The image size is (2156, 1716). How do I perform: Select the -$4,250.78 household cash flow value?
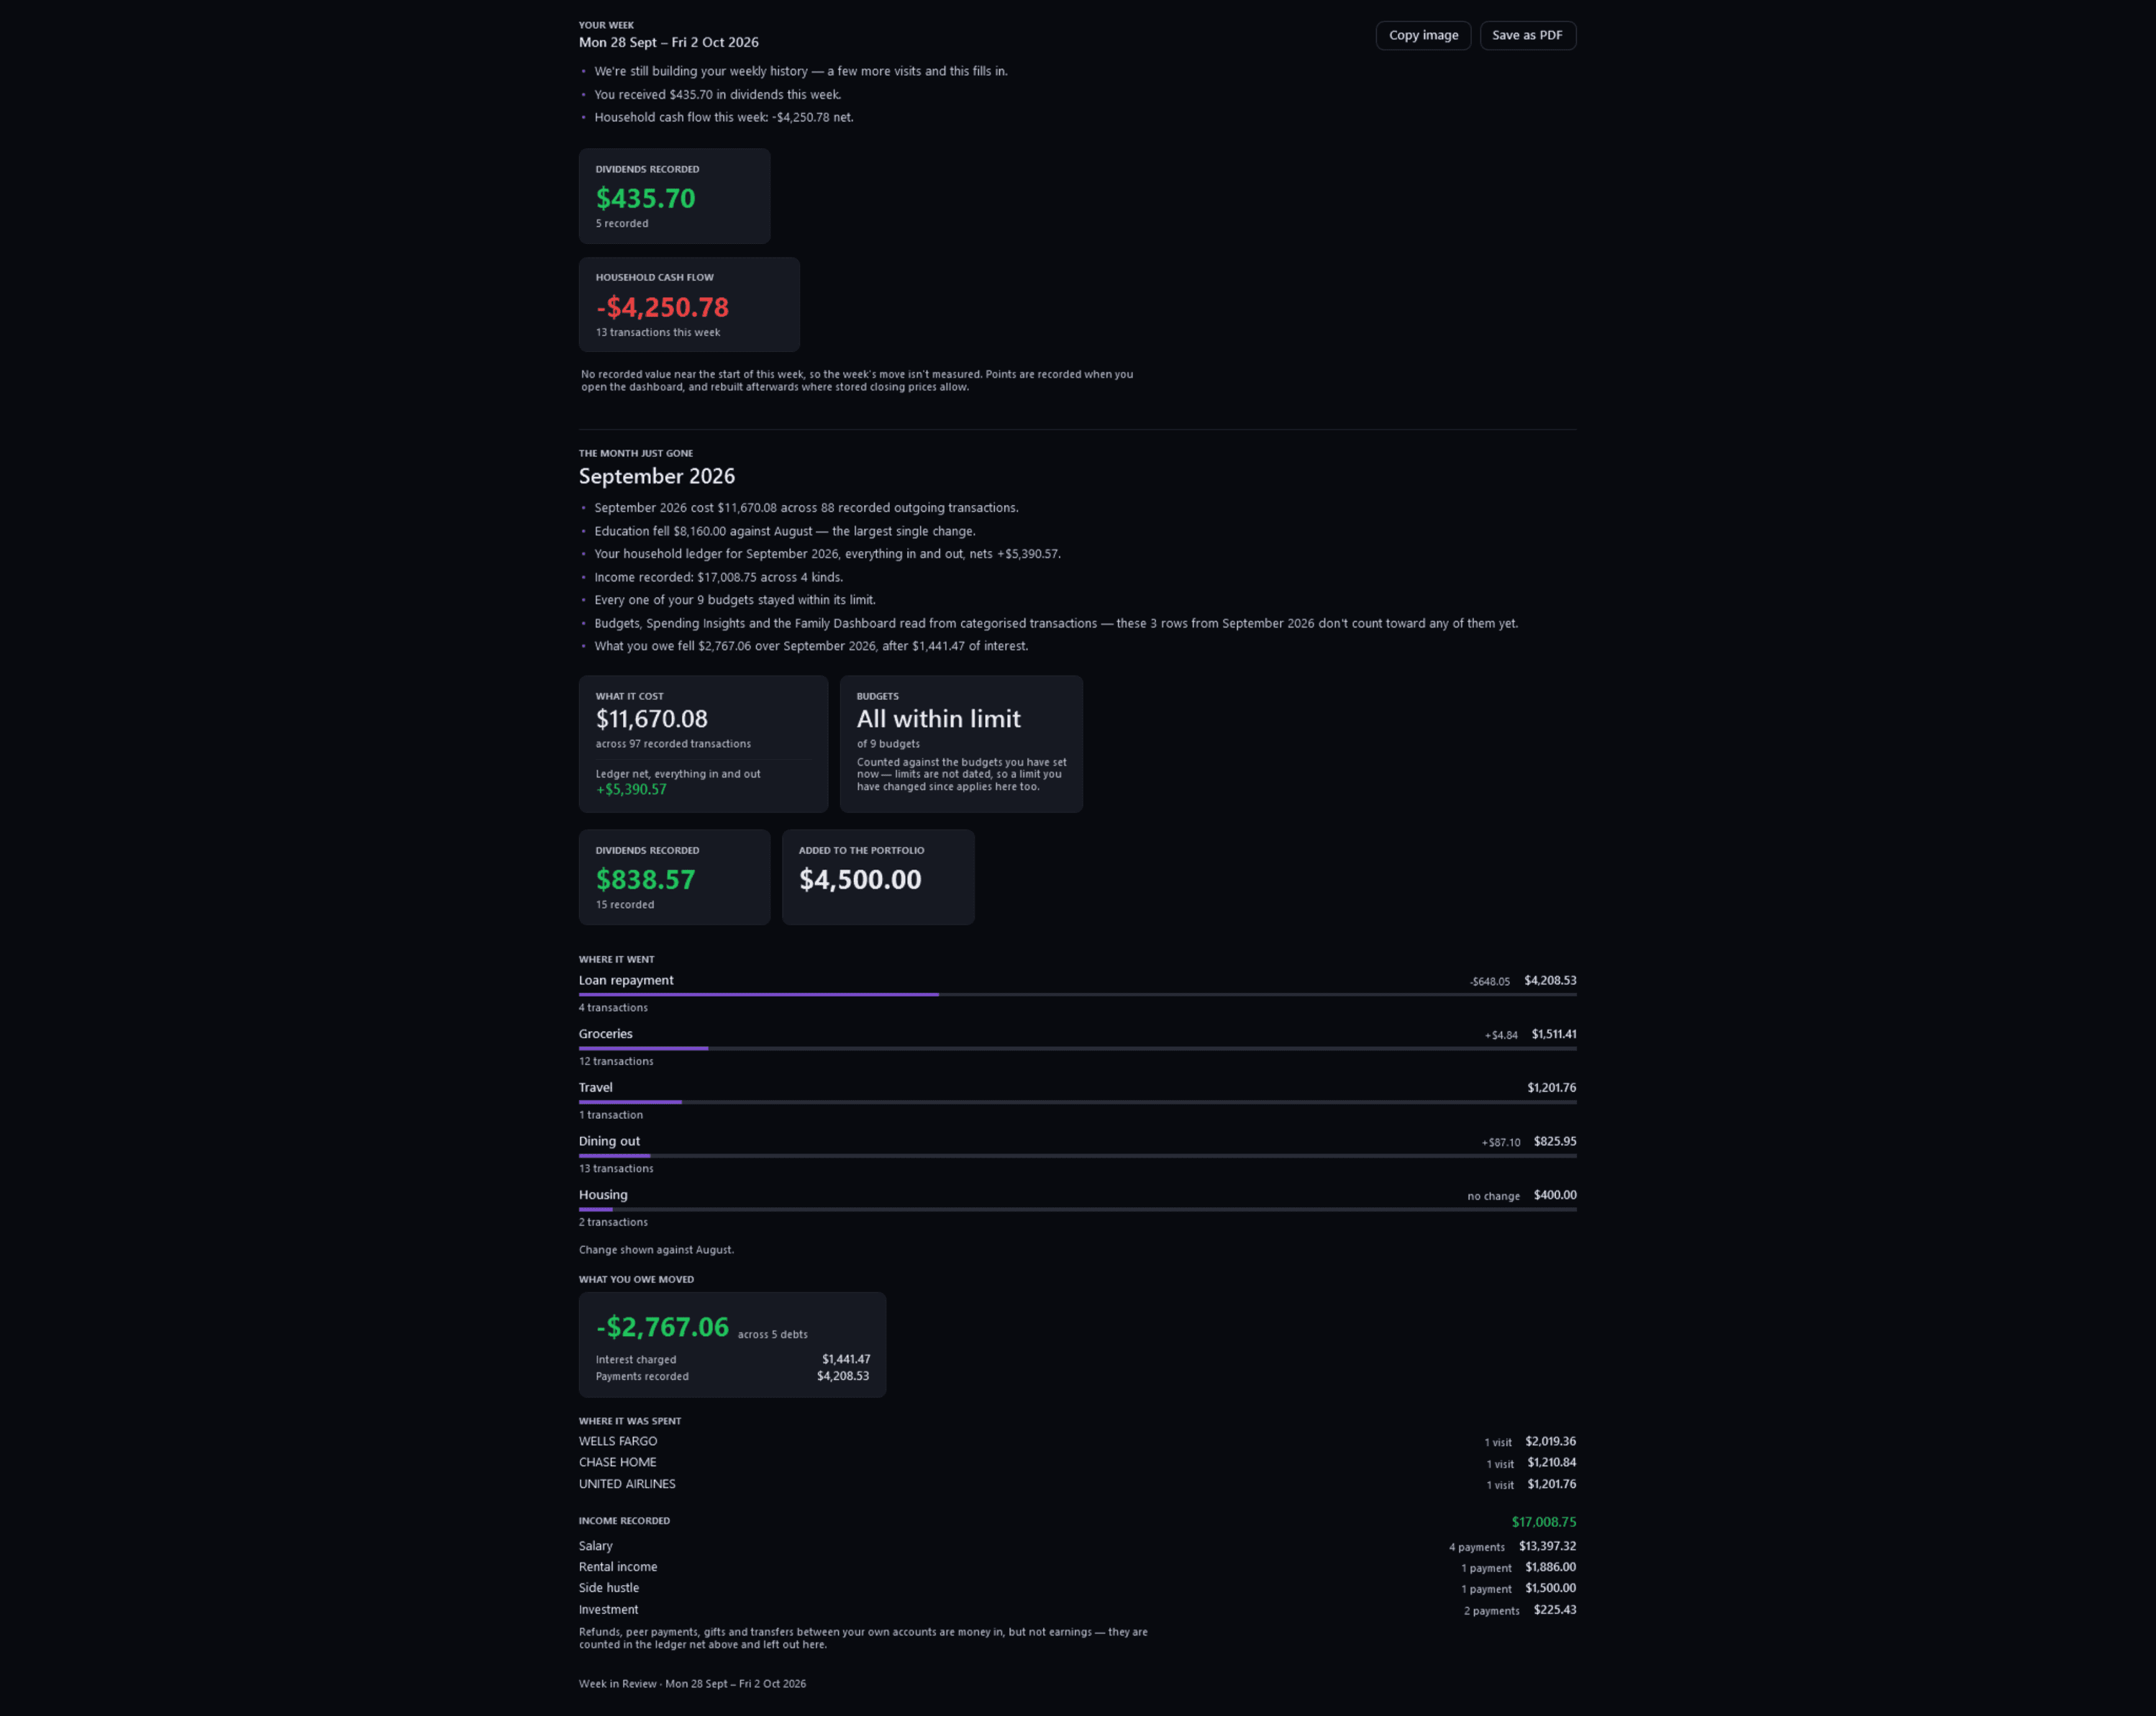coord(662,307)
